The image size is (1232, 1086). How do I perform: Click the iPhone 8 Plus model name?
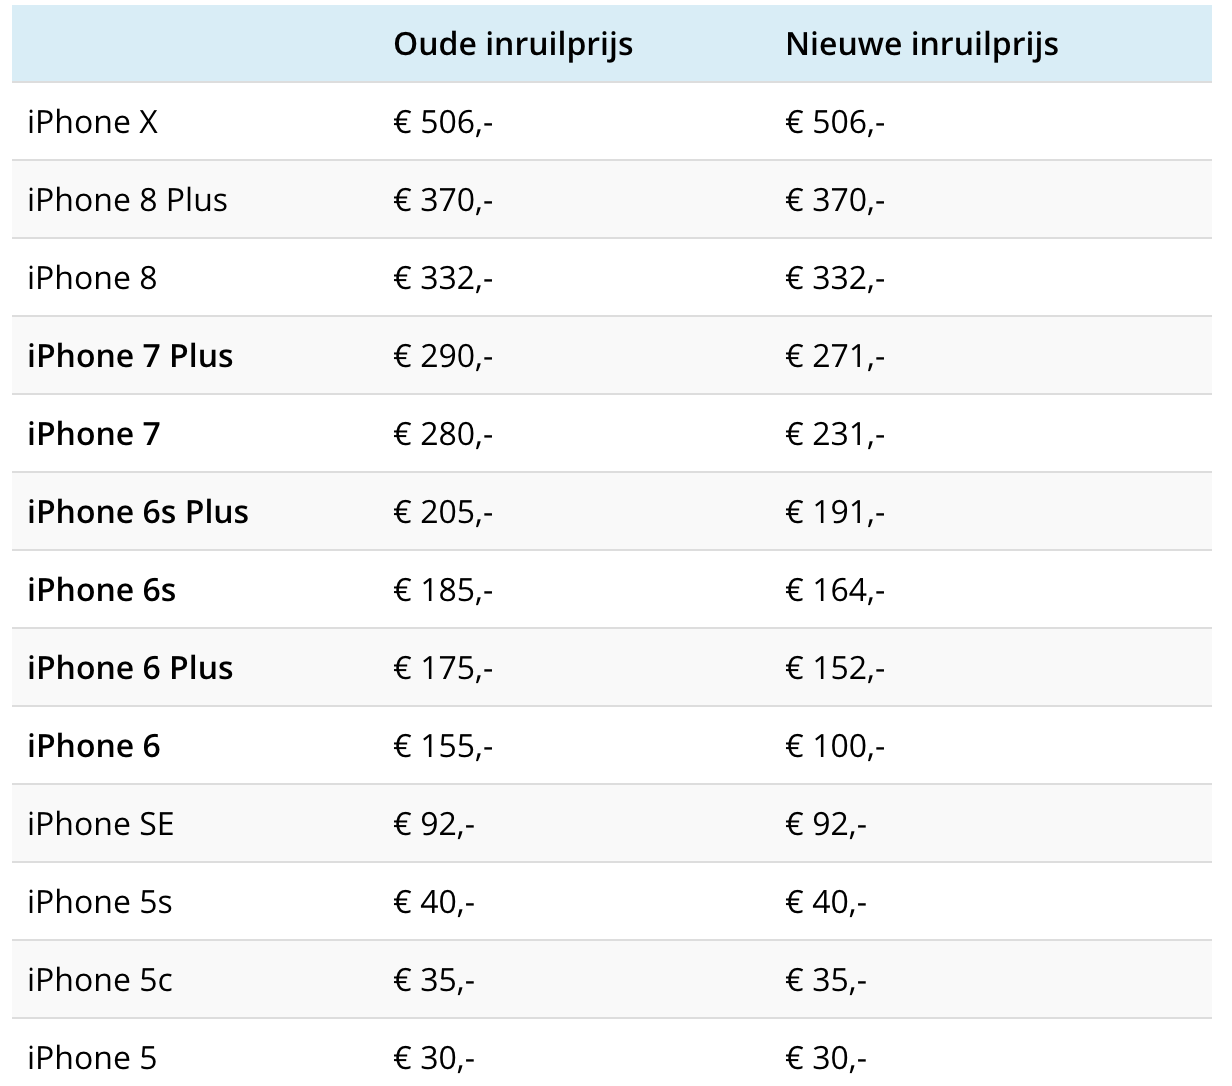[127, 200]
